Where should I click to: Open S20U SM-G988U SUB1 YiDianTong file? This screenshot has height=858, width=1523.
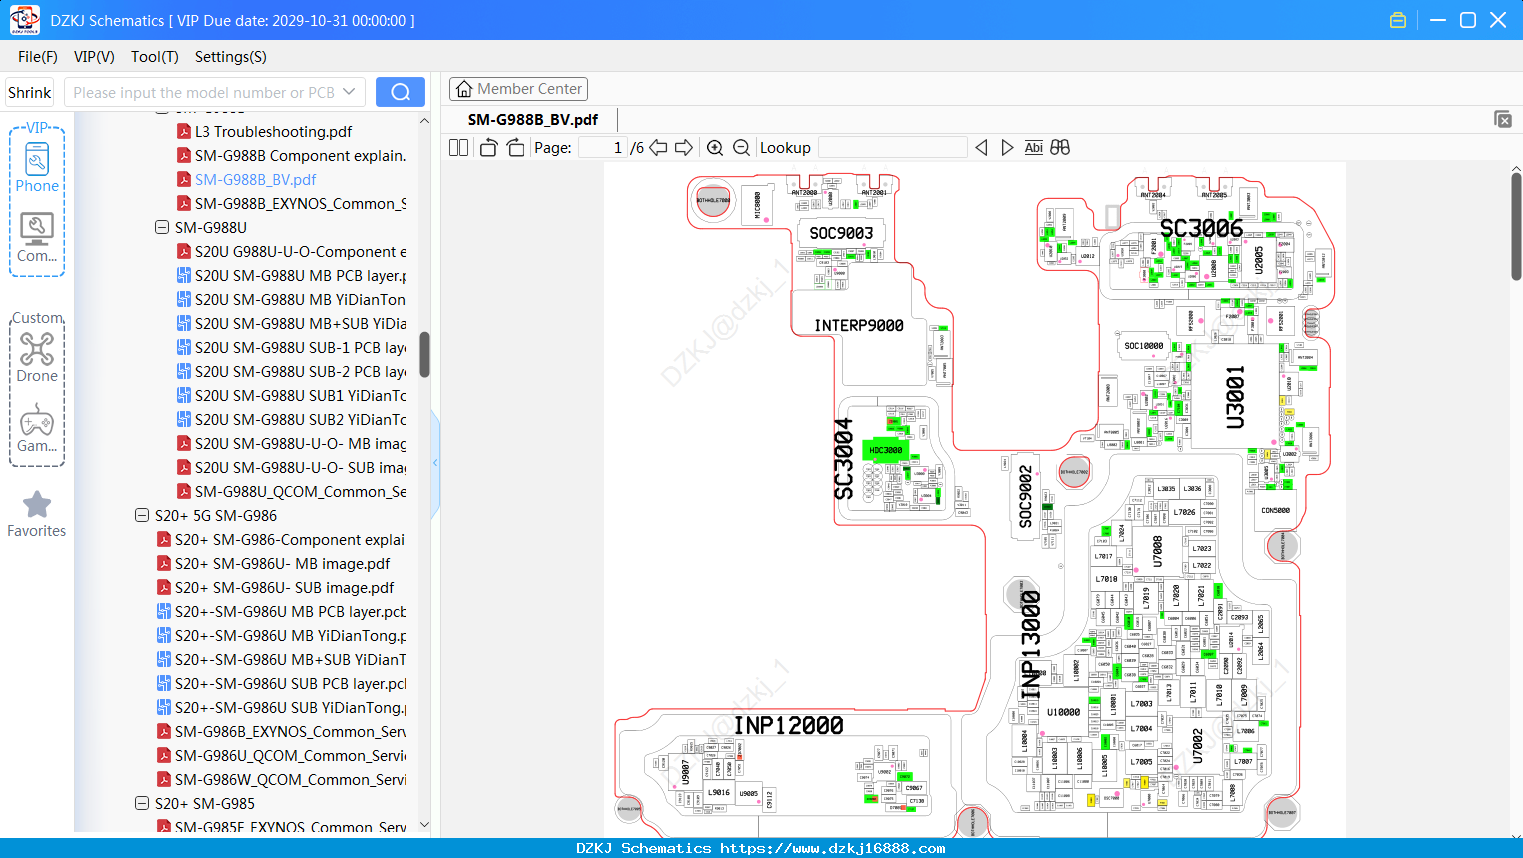click(x=300, y=395)
